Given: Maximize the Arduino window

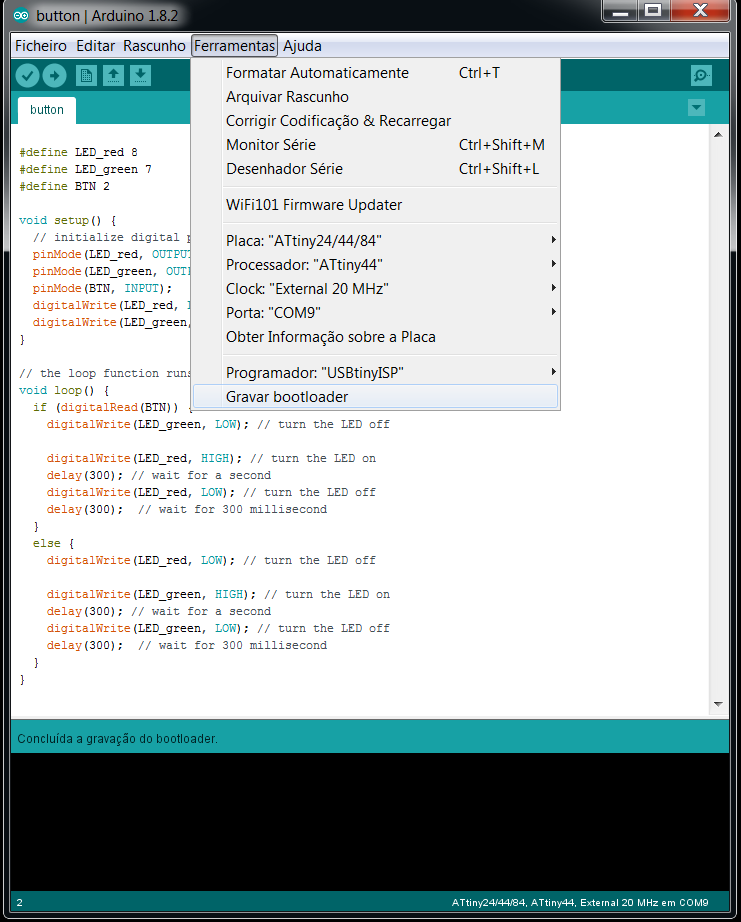Looking at the screenshot, I should 653,11.
